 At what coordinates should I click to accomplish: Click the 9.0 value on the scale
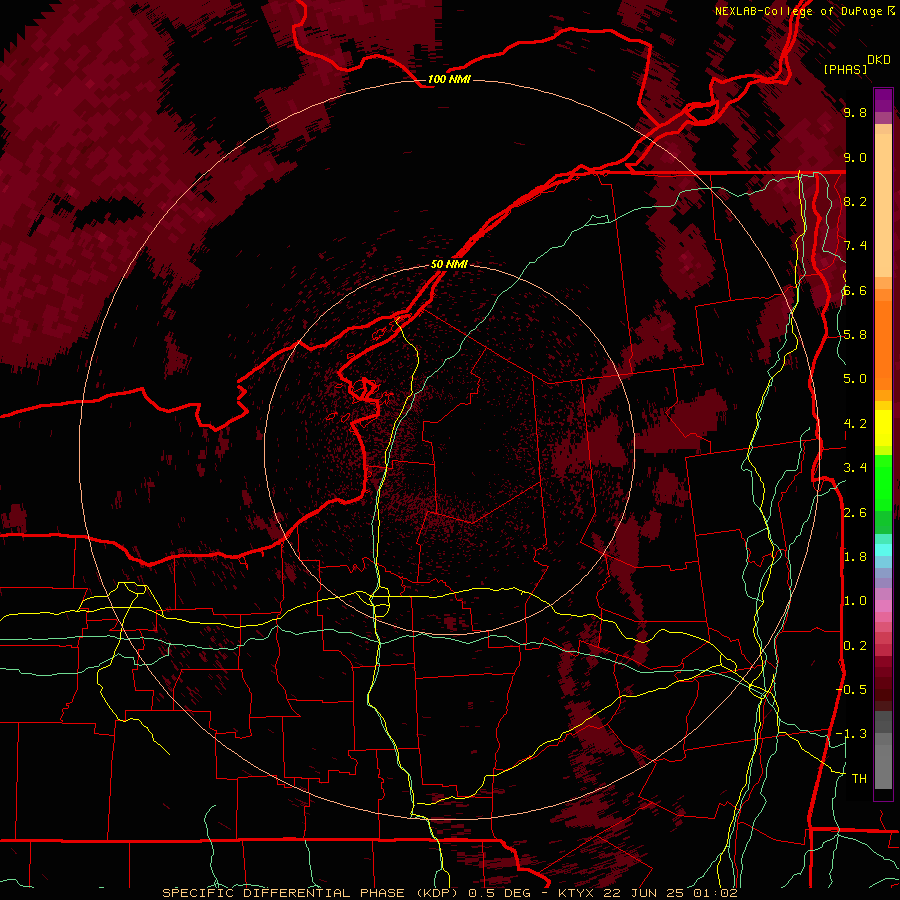pyautogui.click(x=855, y=157)
